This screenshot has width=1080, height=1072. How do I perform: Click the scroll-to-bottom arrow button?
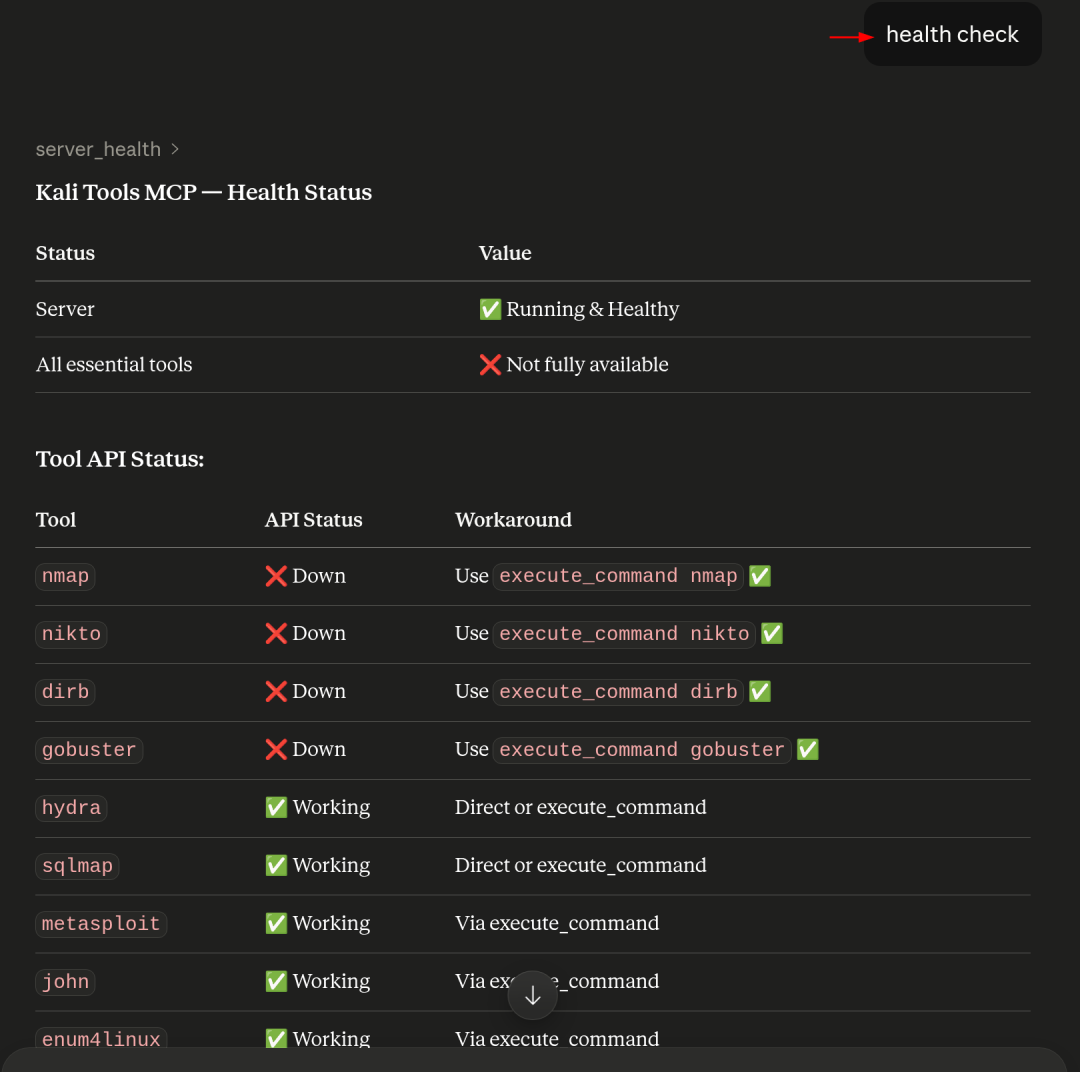coord(532,995)
